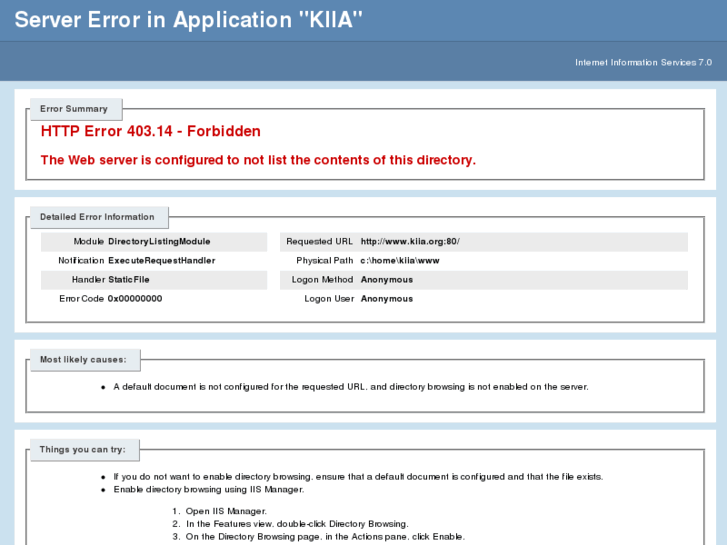Select the "c:\home\kiia\www" path value
This screenshot has height=545, width=727.
point(400,261)
